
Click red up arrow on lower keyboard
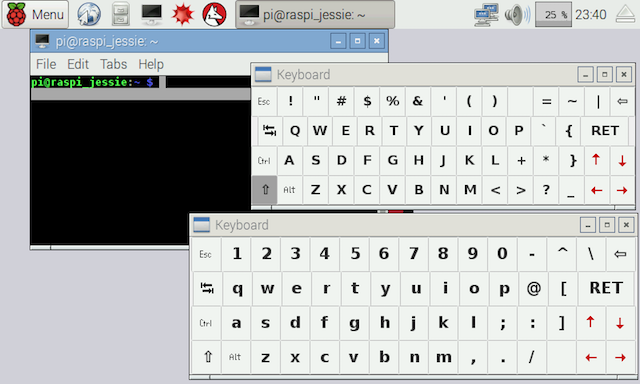(x=590, y=322)
